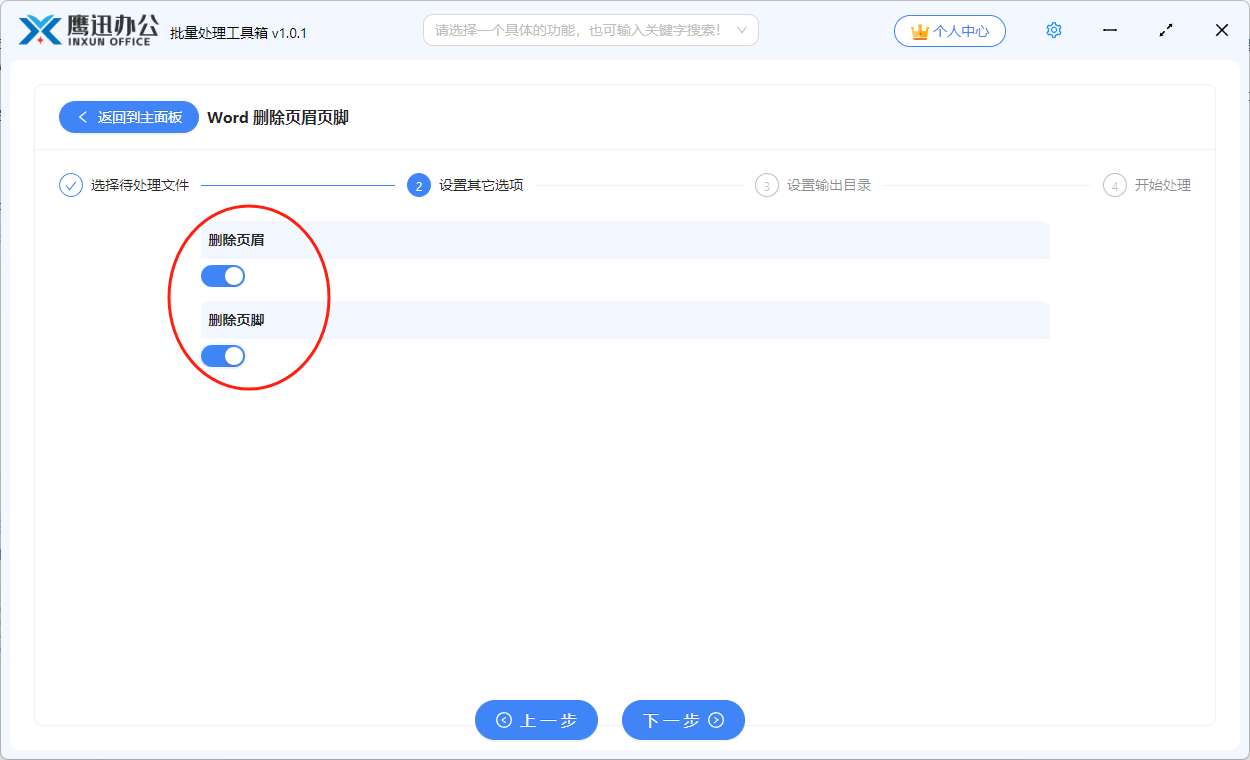This screenshot has width=1250, height=760.
Task: Click the checkmark on 选择待处理文件 step
Action: tap(68, 185)
